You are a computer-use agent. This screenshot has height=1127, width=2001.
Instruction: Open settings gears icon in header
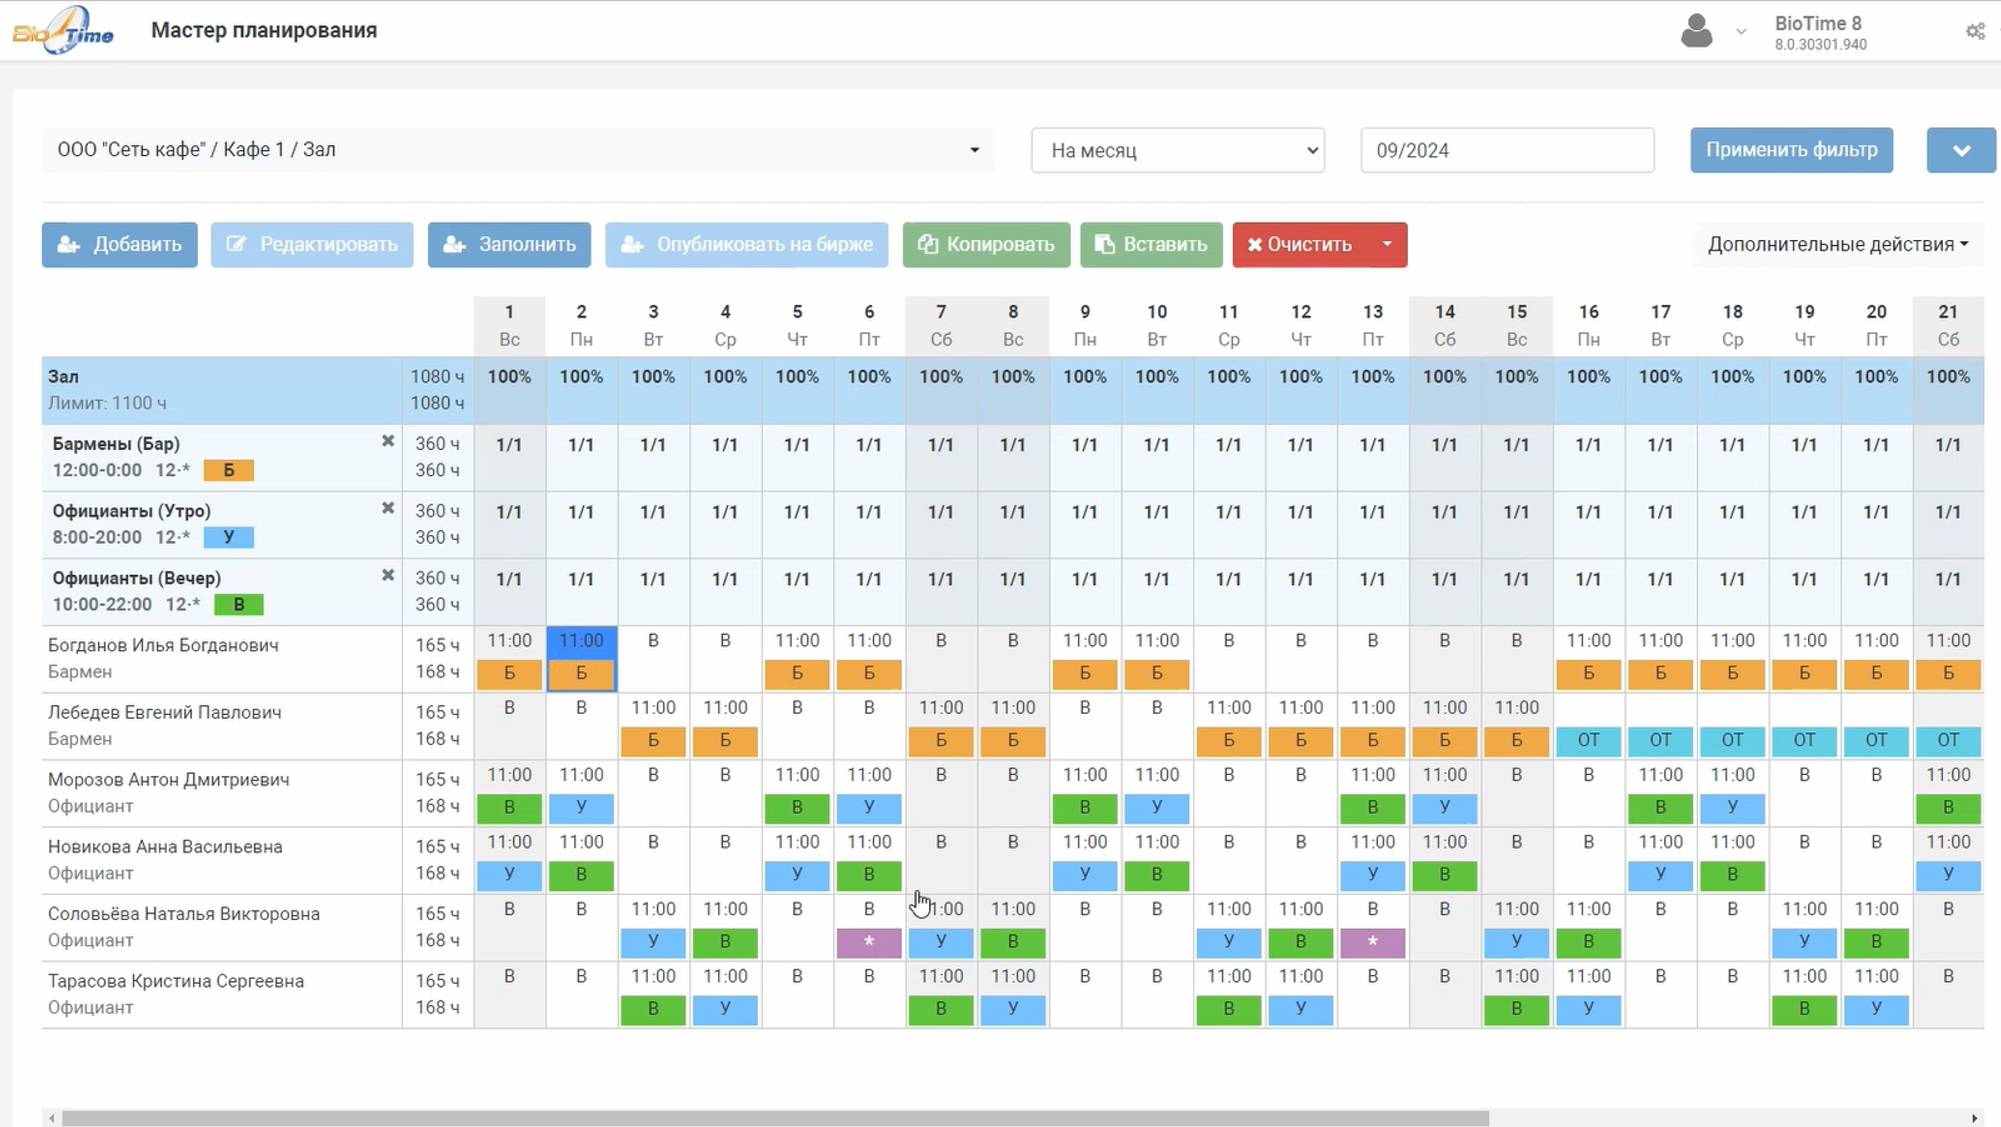coord(1975,31)
